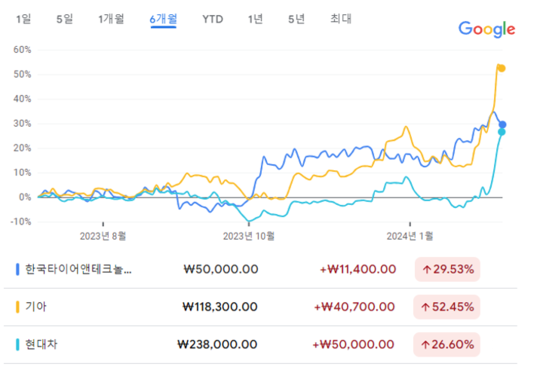Screen dimensions: 540x376
Task: Select the 최대 range tab
Action: pos(341,19)
